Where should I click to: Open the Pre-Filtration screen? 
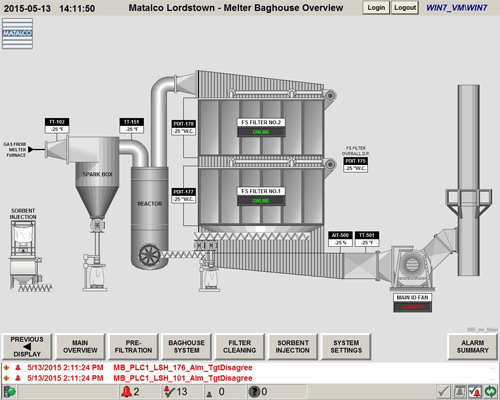pos(133,347)
